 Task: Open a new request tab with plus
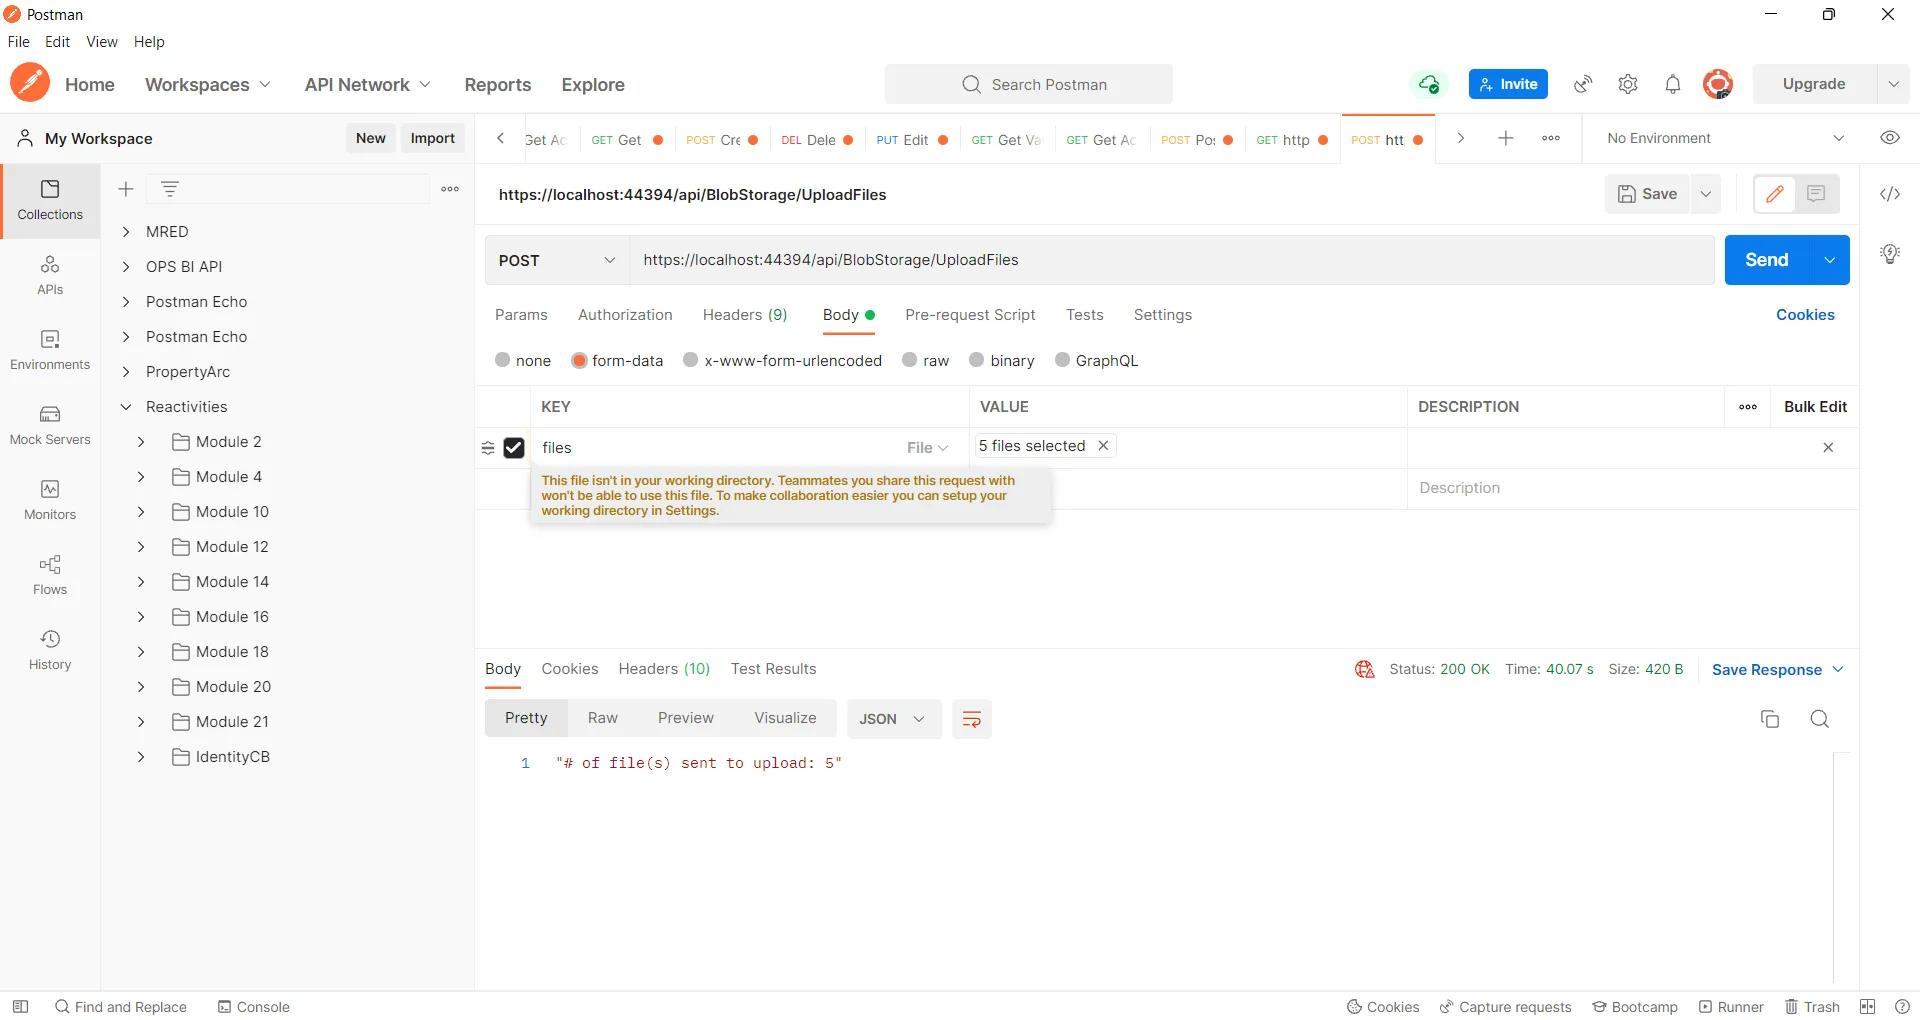1506,138
